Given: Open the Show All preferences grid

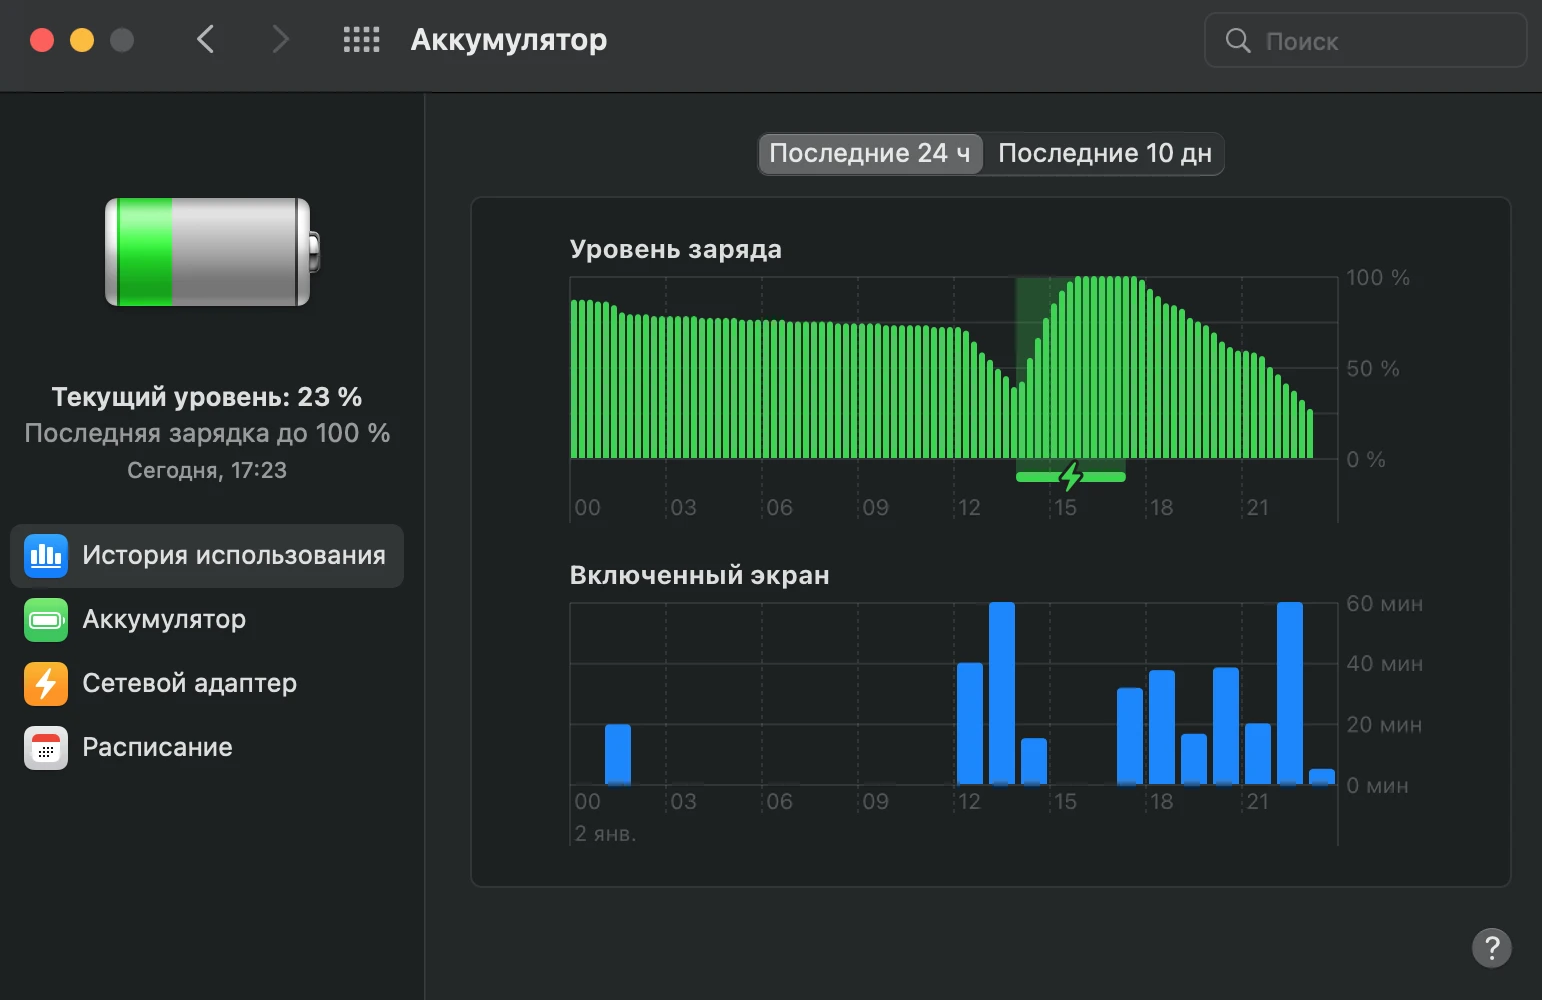Looking at the screenshot, I should click(361, 40).
